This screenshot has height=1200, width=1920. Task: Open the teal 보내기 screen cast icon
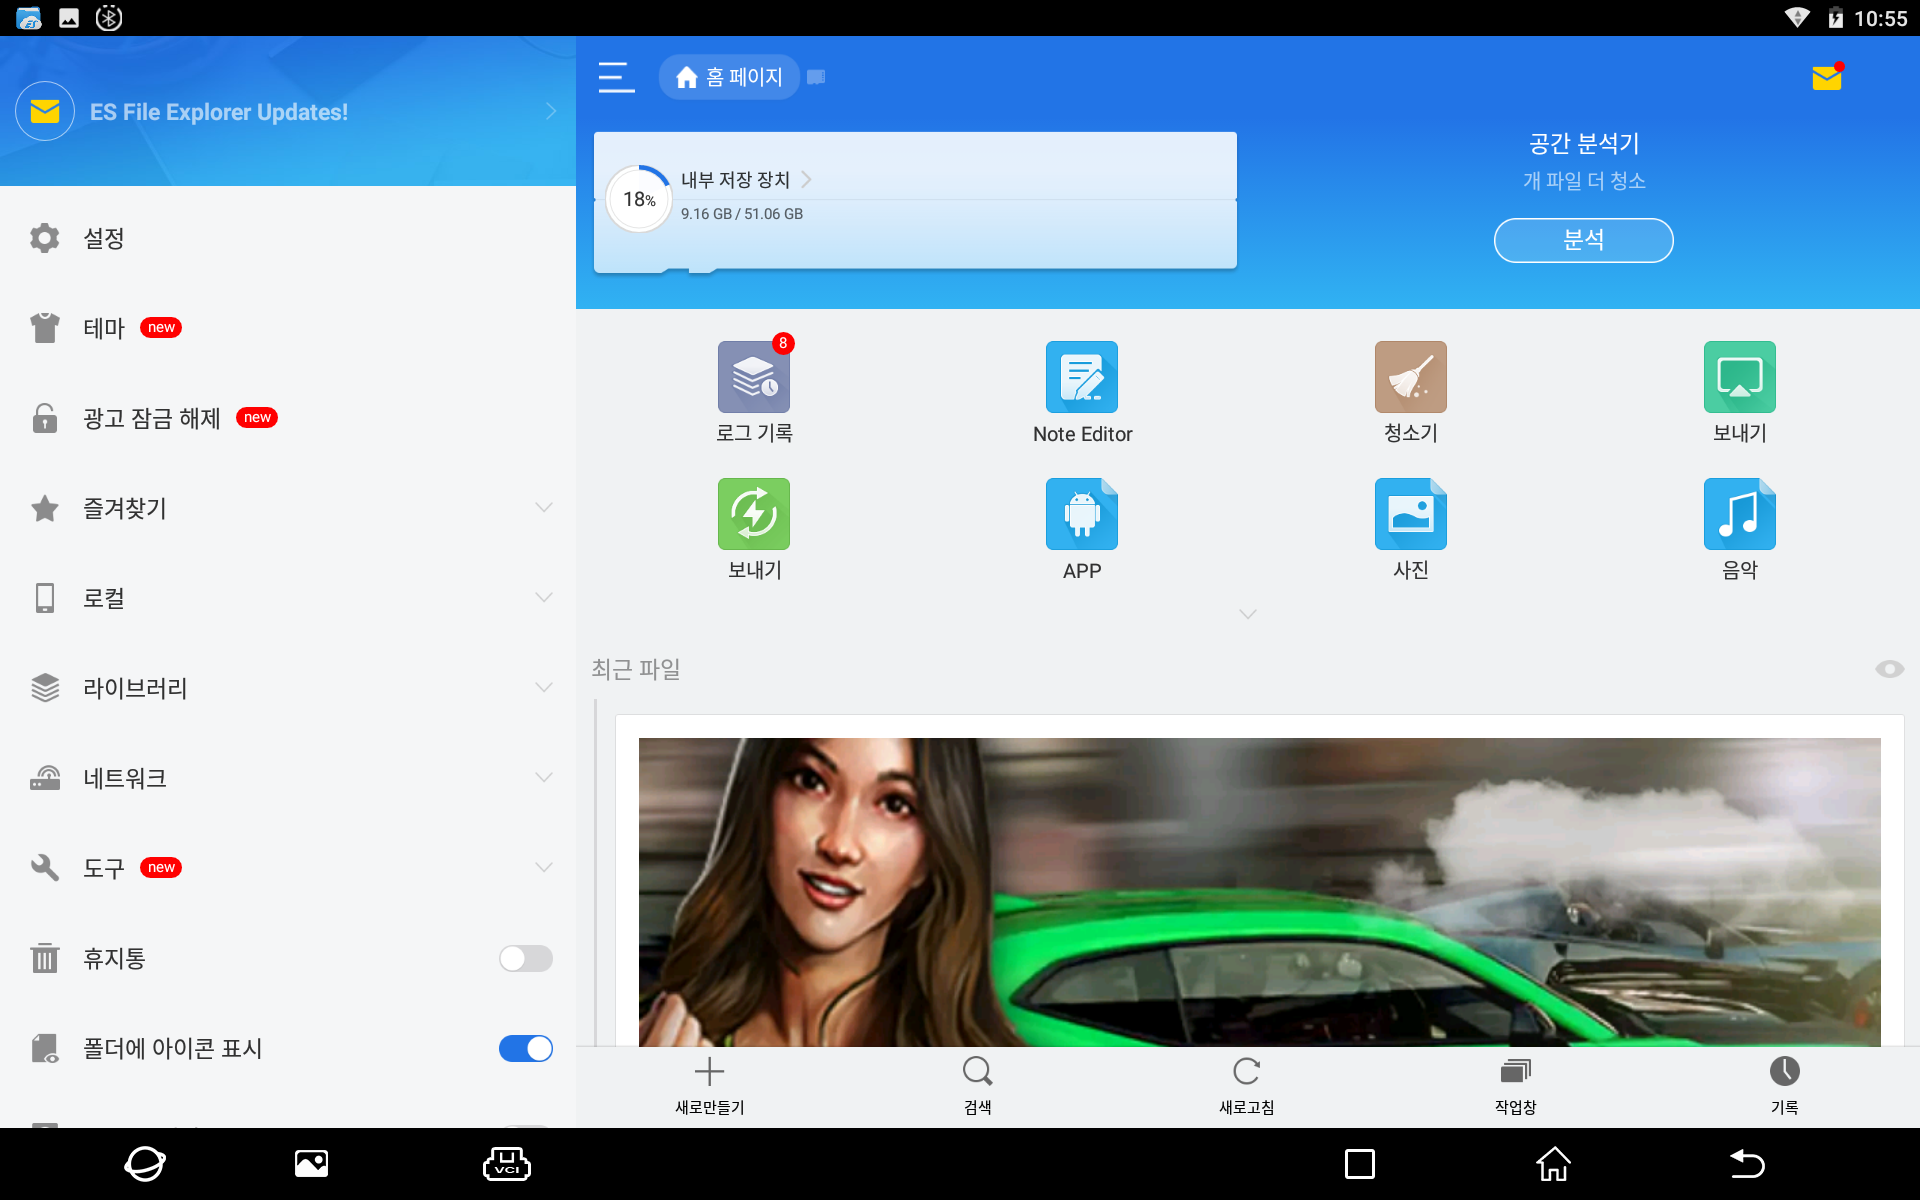click(x=1740, y=377)
